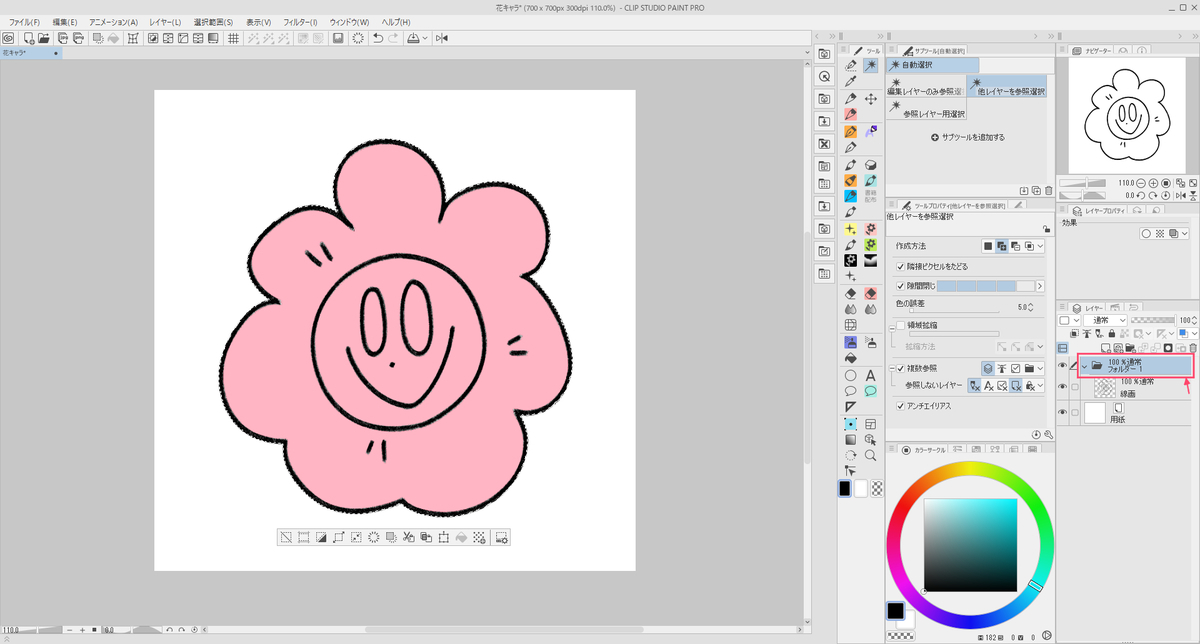Select the ellipse figure tool
Image resolution: width=1200 pixels, height=644 pixels.
pos(850,376)
